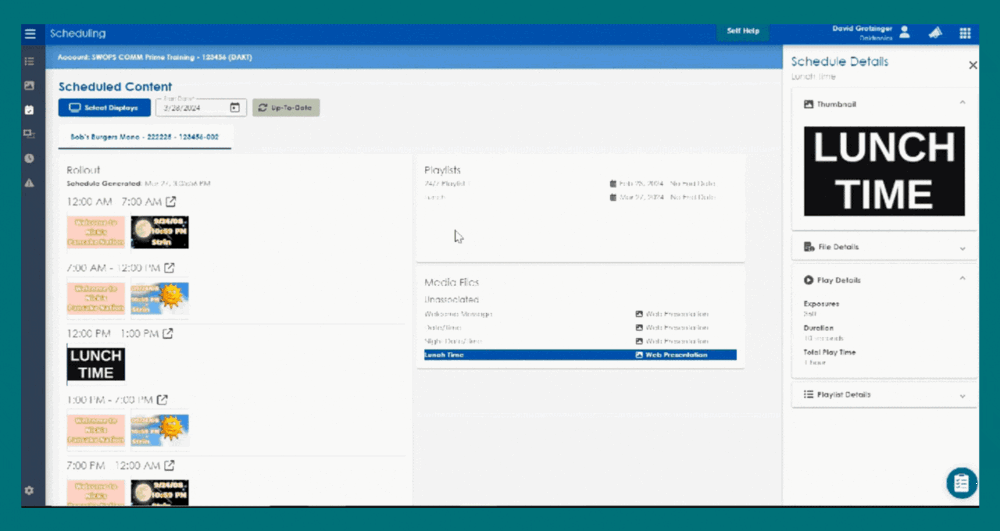Expand the File Details section
This screenshot has height=531, width=1000.
962,247
